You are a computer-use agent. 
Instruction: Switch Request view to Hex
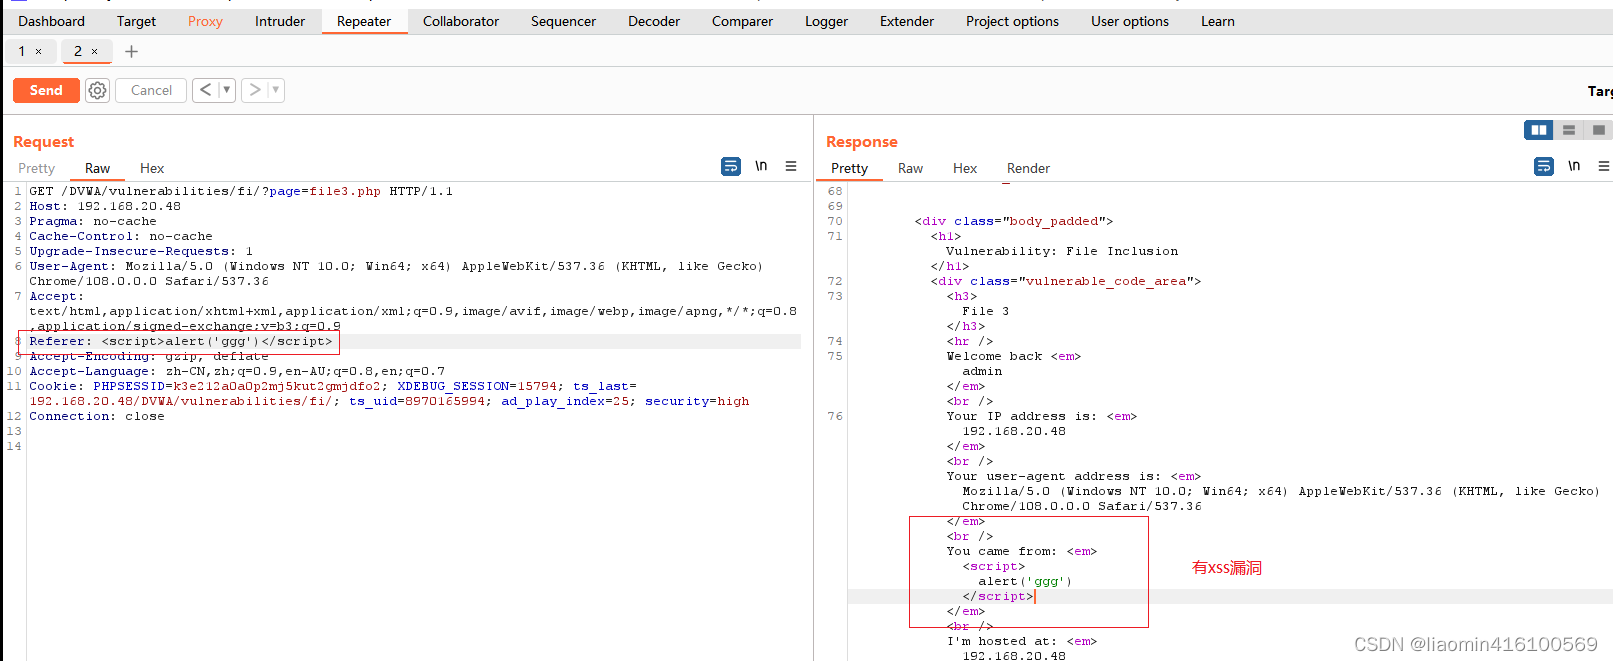[x=152, y=168]
